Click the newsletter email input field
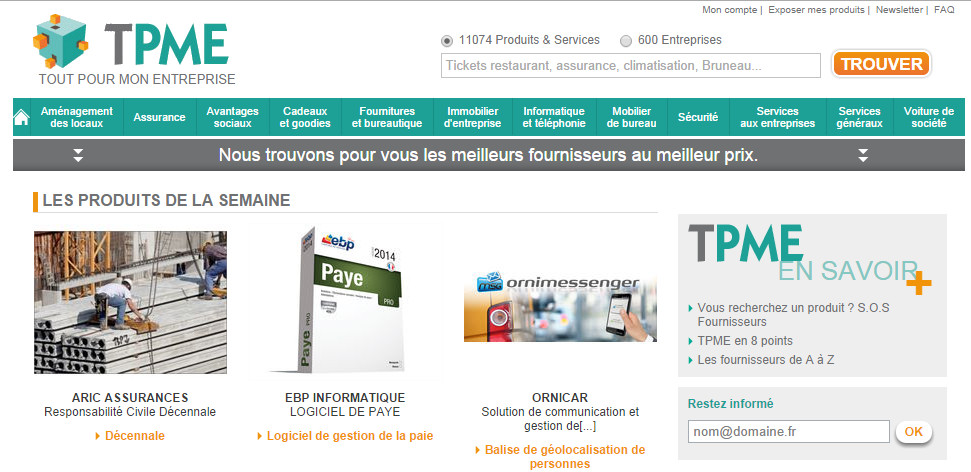 pyautogui.click(x=788, y=432)
